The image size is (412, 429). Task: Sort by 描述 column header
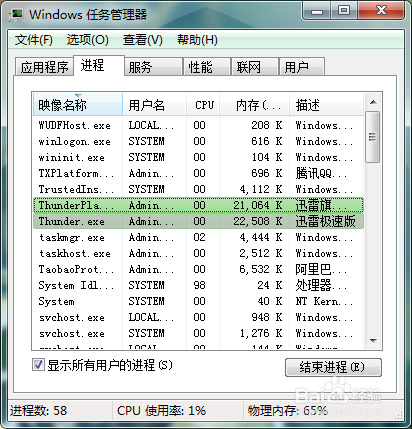[x=326, y=105]
